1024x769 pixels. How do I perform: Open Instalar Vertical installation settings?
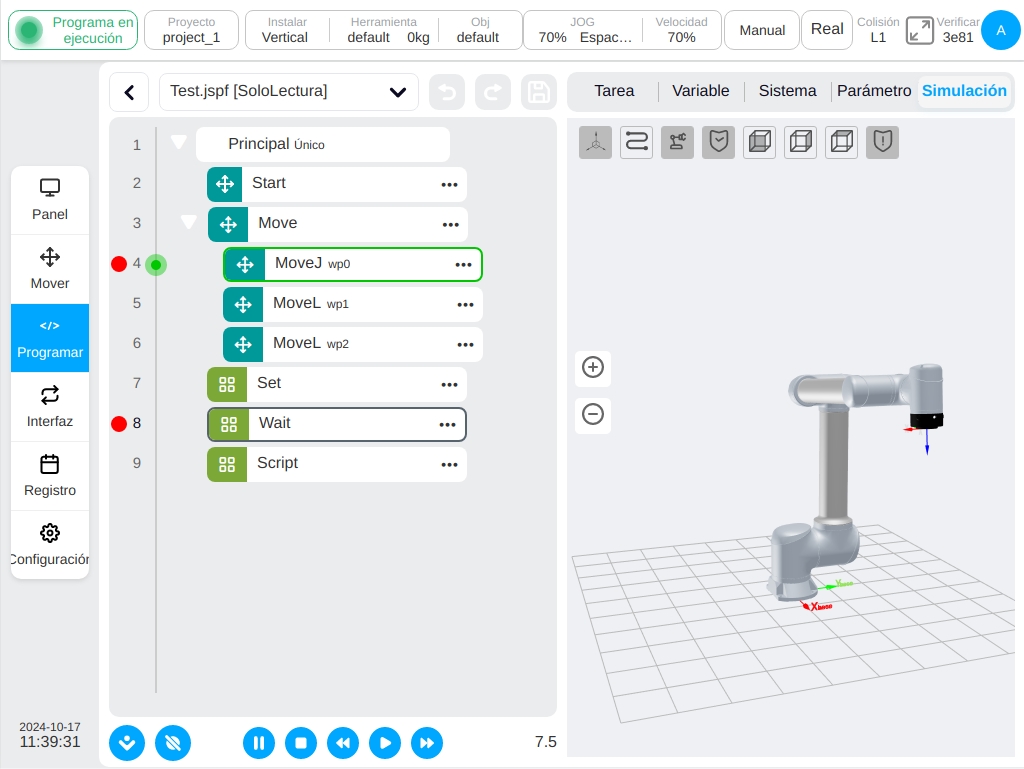(x=287, y=30)
